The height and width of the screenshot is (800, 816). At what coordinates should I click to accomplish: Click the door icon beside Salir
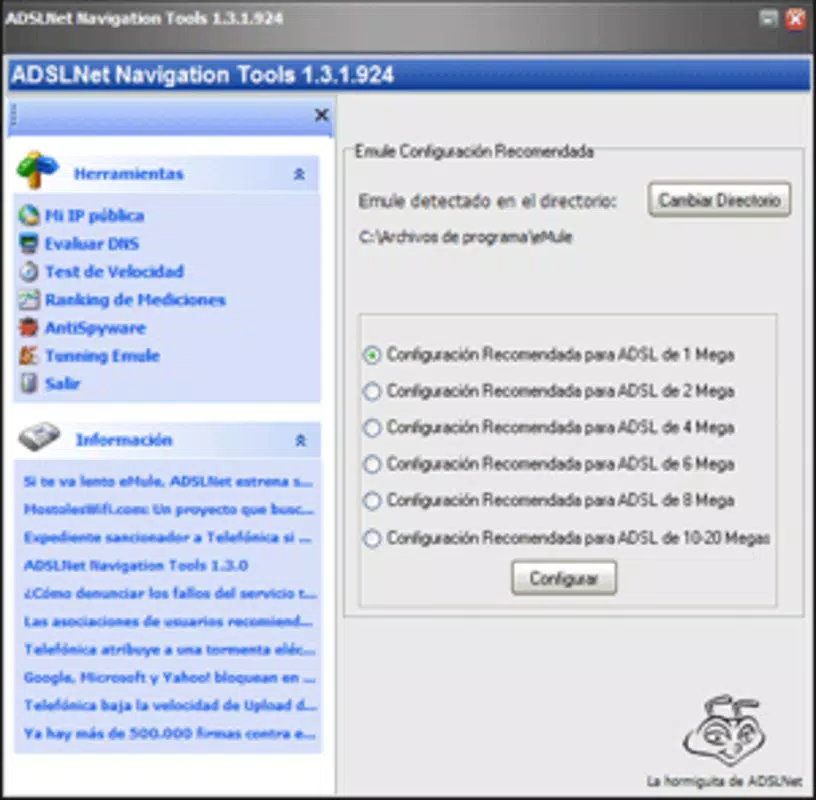[x=29, y=384]
